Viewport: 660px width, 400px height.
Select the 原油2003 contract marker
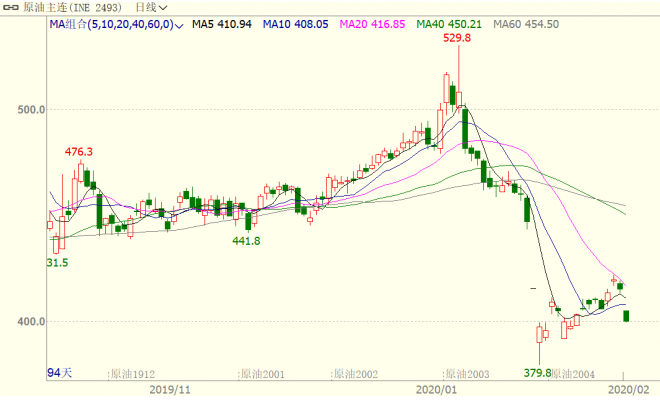coord(466,374)
